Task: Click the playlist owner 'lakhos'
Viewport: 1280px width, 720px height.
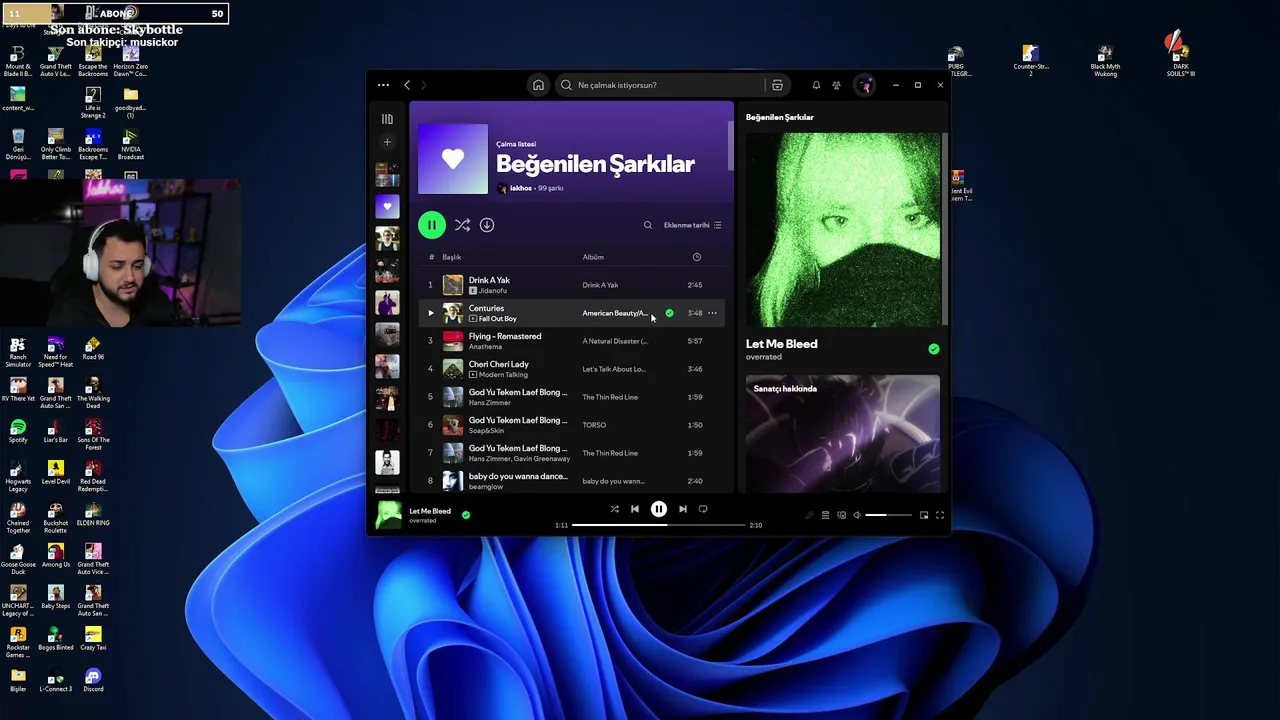Action: pos(521,188)
